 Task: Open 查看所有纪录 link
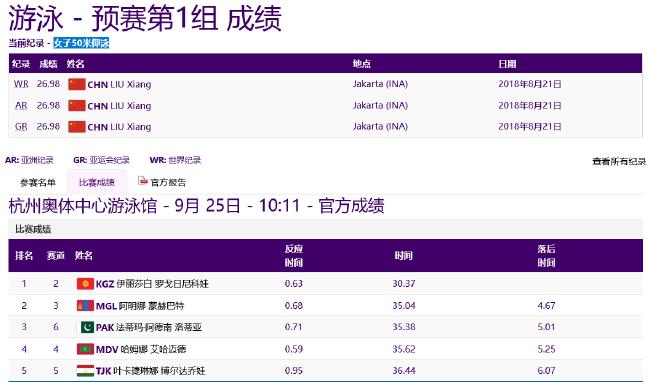click(619, 161)
